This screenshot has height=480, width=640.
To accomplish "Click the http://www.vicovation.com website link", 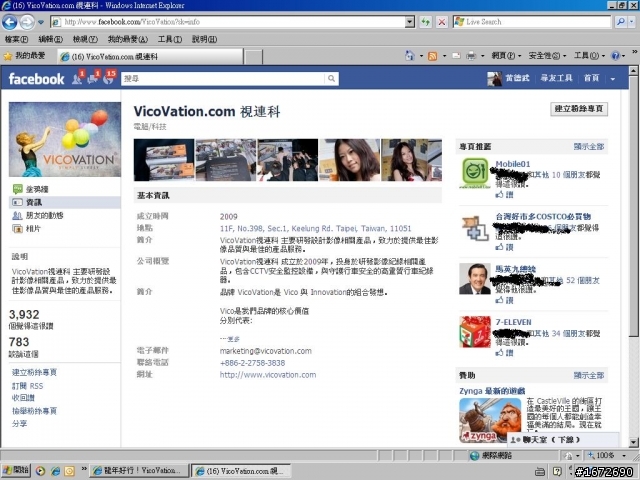I will coord(268,375).
